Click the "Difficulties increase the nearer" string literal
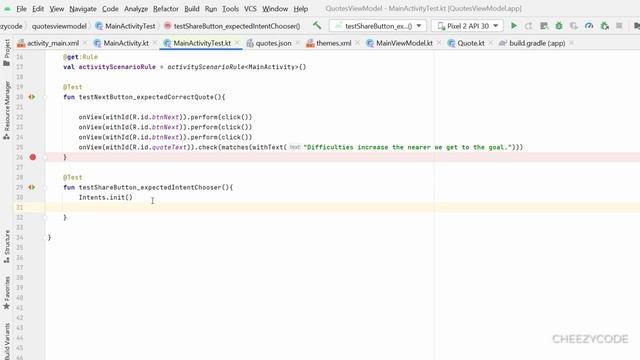Viewport: 640px width, 360px height. [407, 147]
